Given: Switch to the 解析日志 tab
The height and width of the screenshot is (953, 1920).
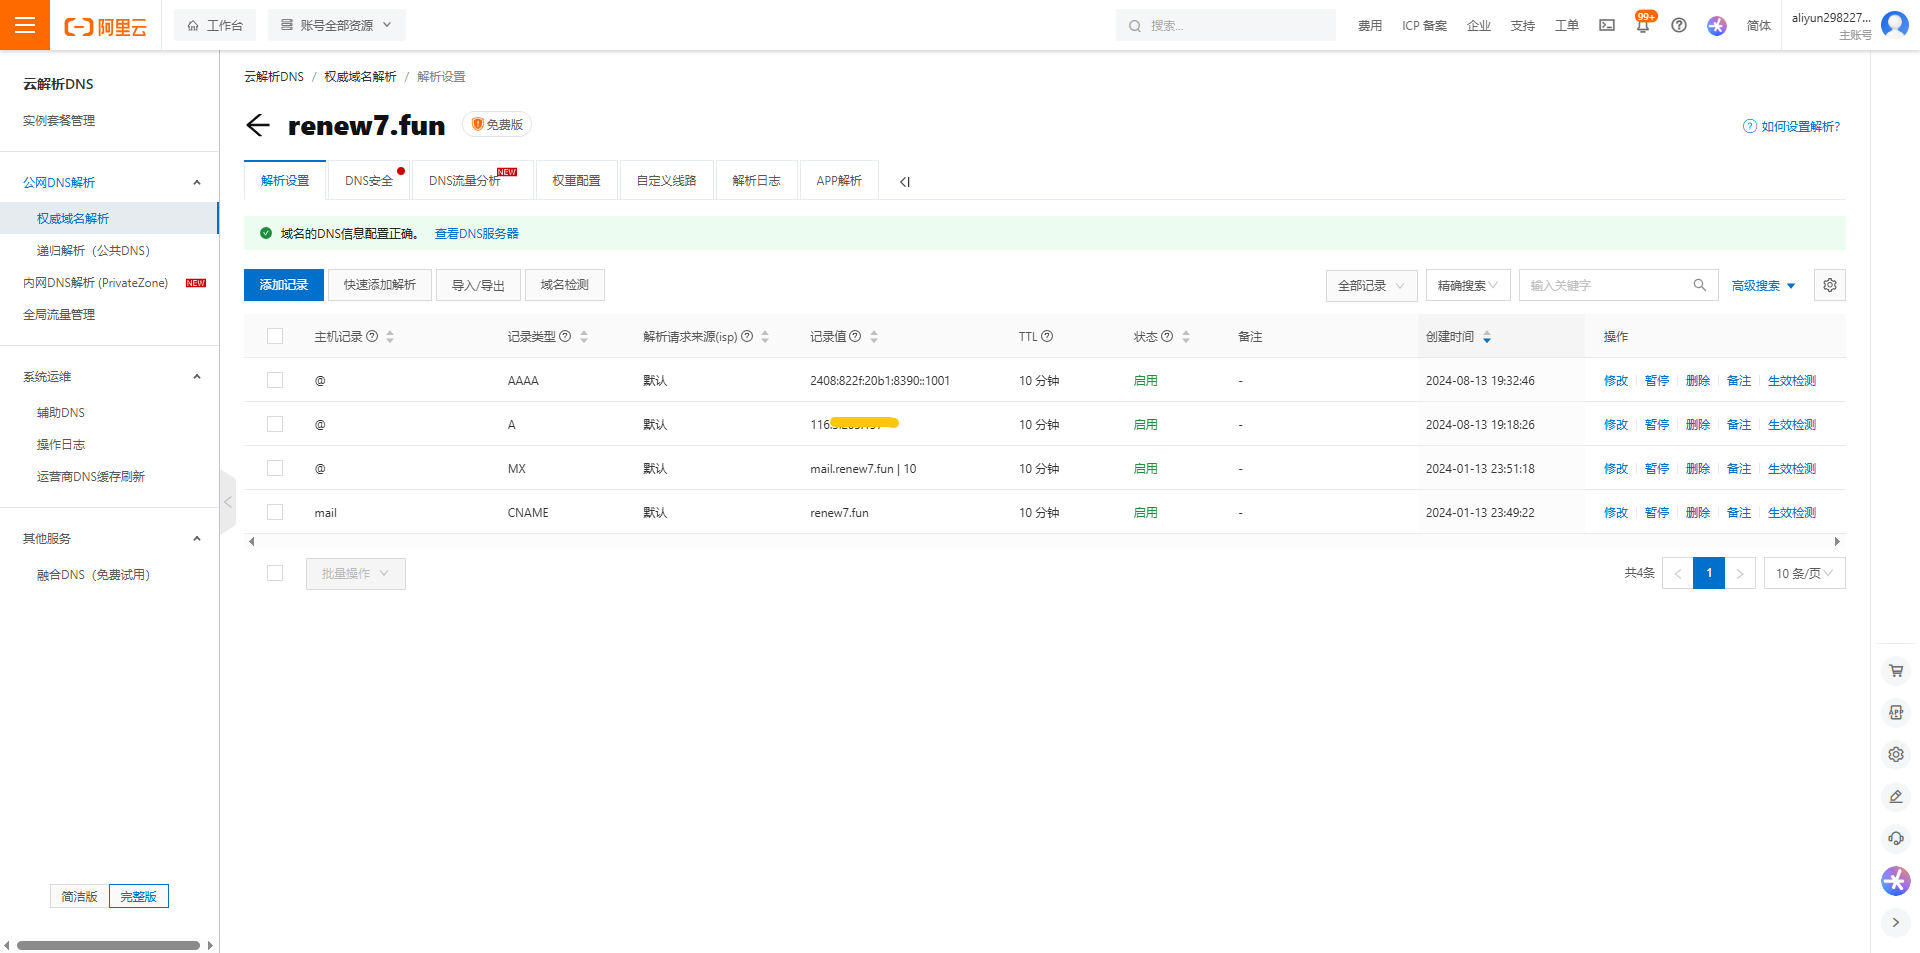Looking at the screenshot, I should click(756, 181).
